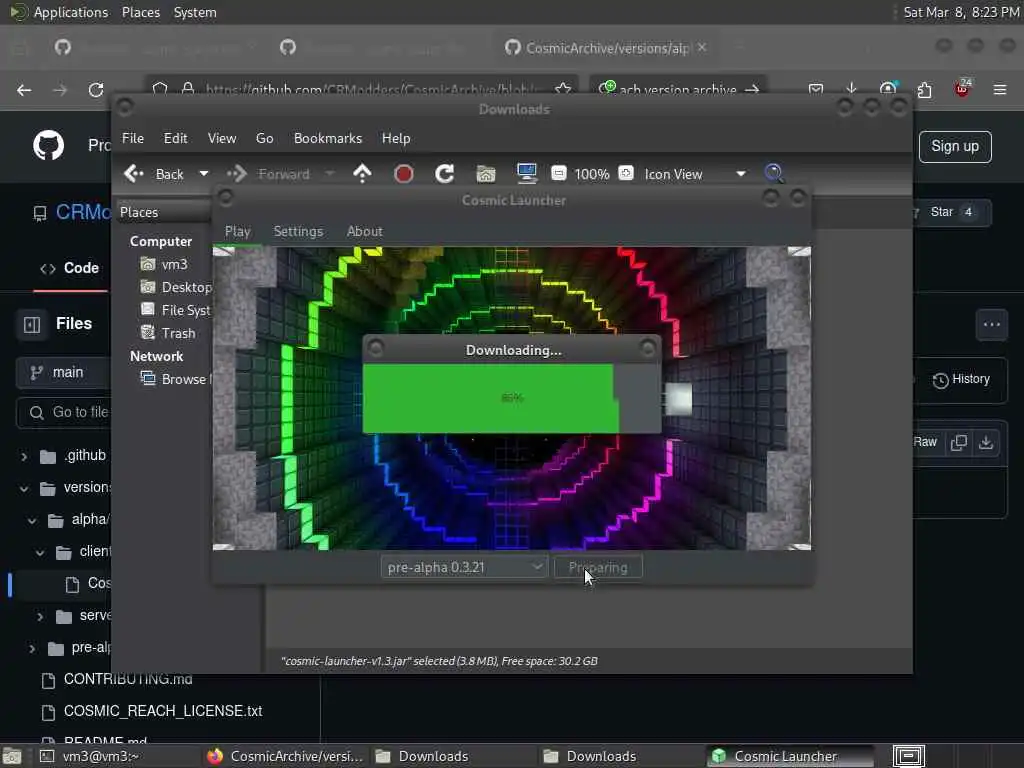Switch to About tab in Cosmic Launcher
Screen dimensions: 1024x768
click(364, 231)
